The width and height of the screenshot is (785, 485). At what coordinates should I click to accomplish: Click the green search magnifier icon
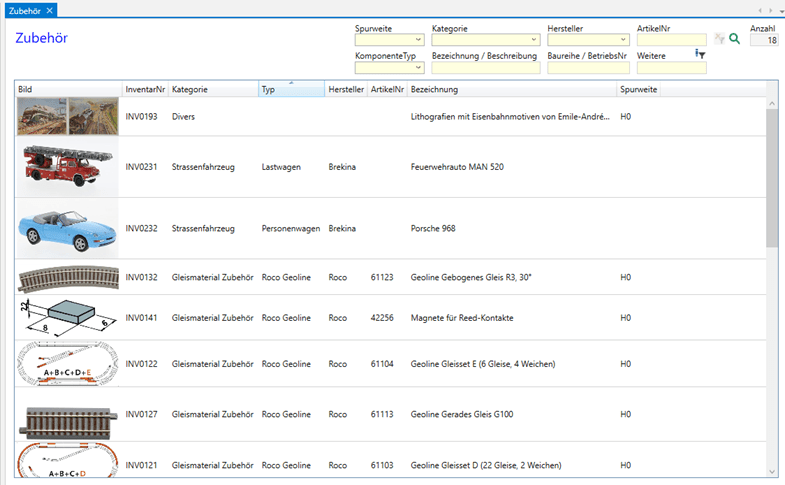pos(734,40)
